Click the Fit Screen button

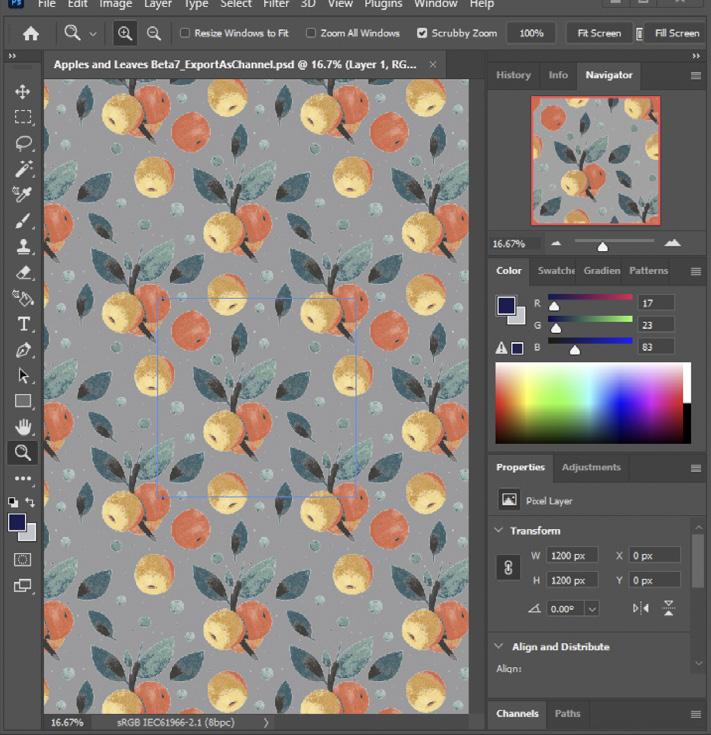pyautogui.click(x=599, y=33)
